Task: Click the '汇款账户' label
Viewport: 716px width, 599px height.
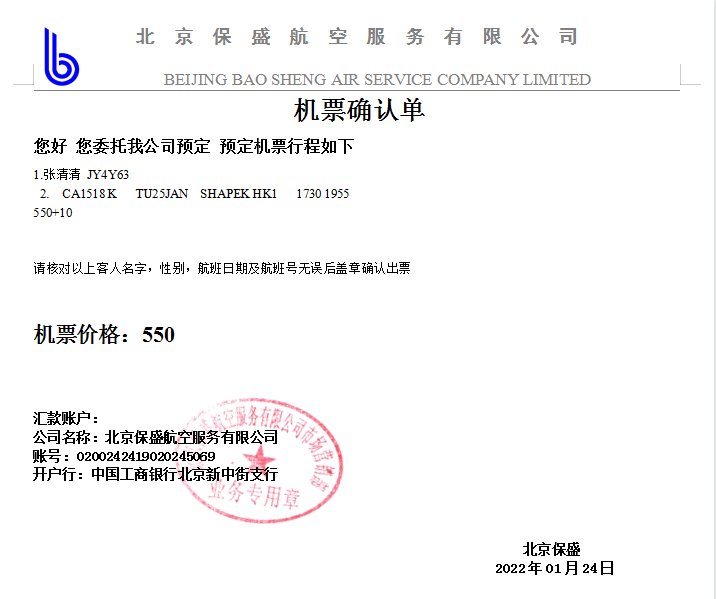Action: click(x=66, y=418)
